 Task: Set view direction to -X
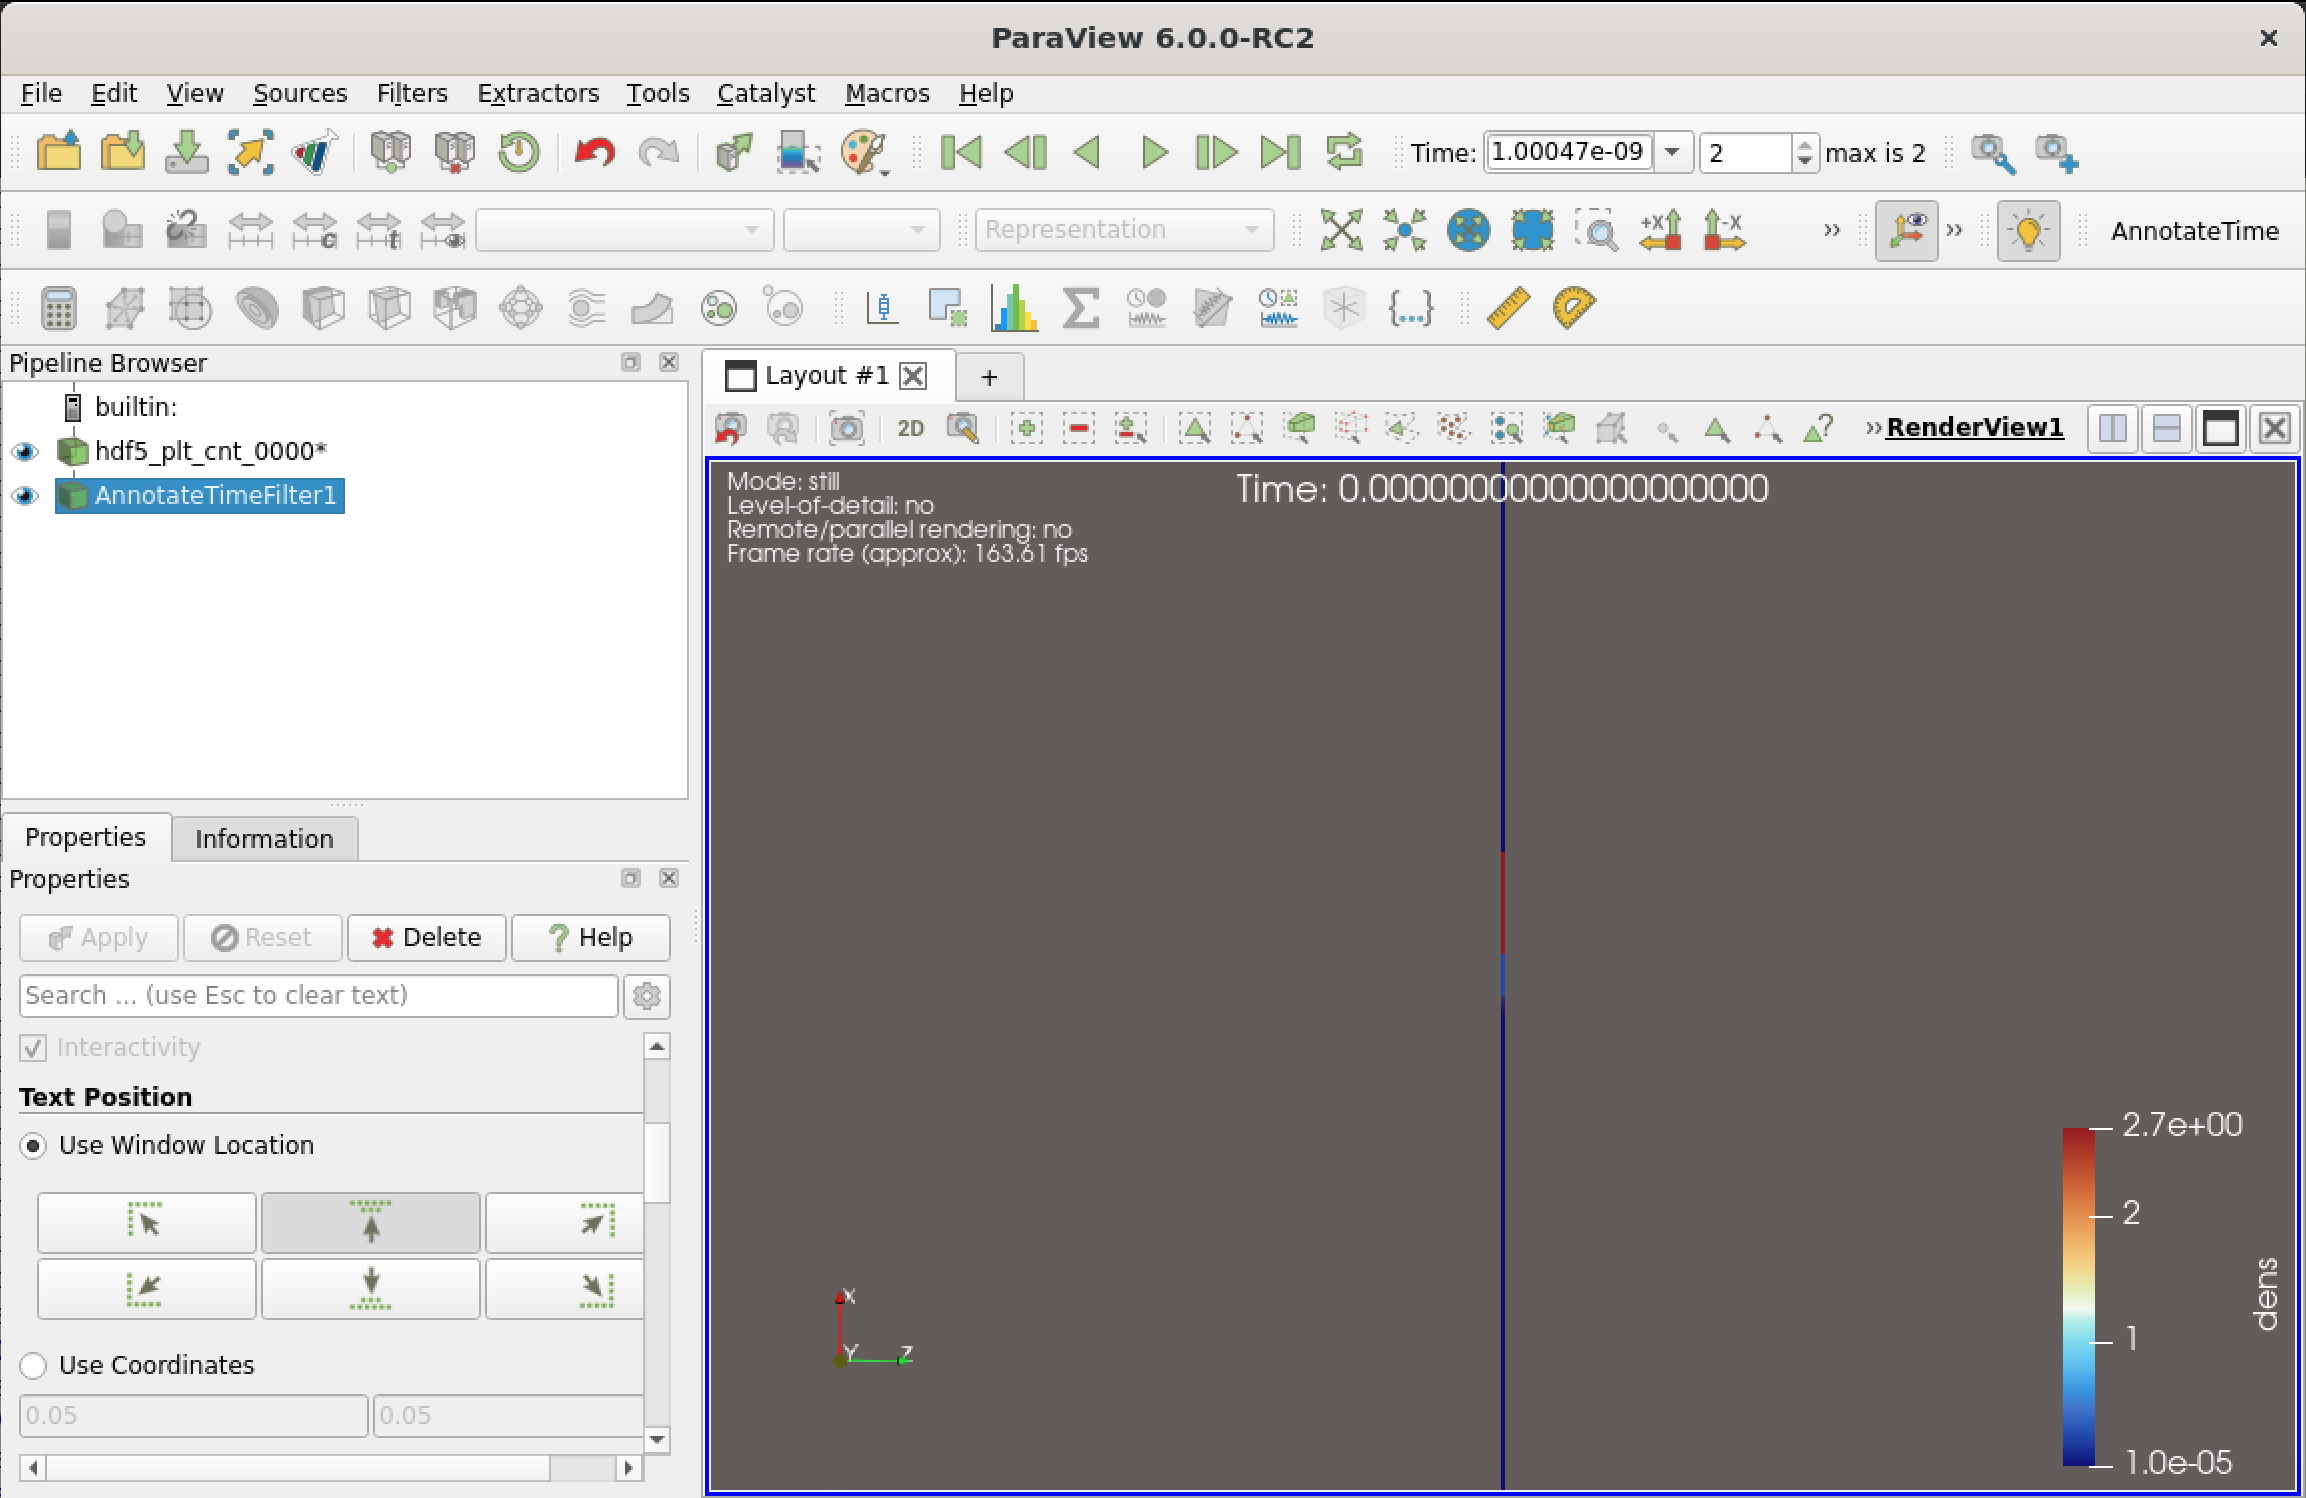[x=1725, y=230]
